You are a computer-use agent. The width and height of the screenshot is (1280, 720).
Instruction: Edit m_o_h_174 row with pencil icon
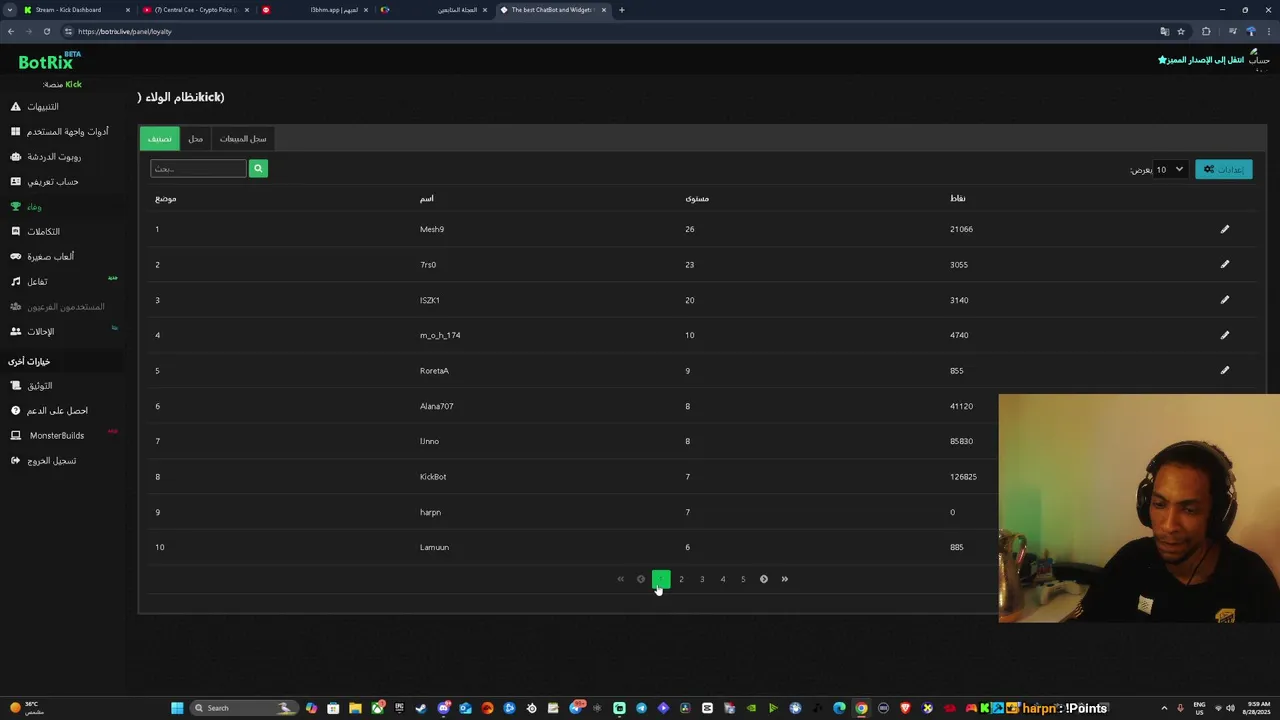pyautogui.click(x=1224, y=335)
